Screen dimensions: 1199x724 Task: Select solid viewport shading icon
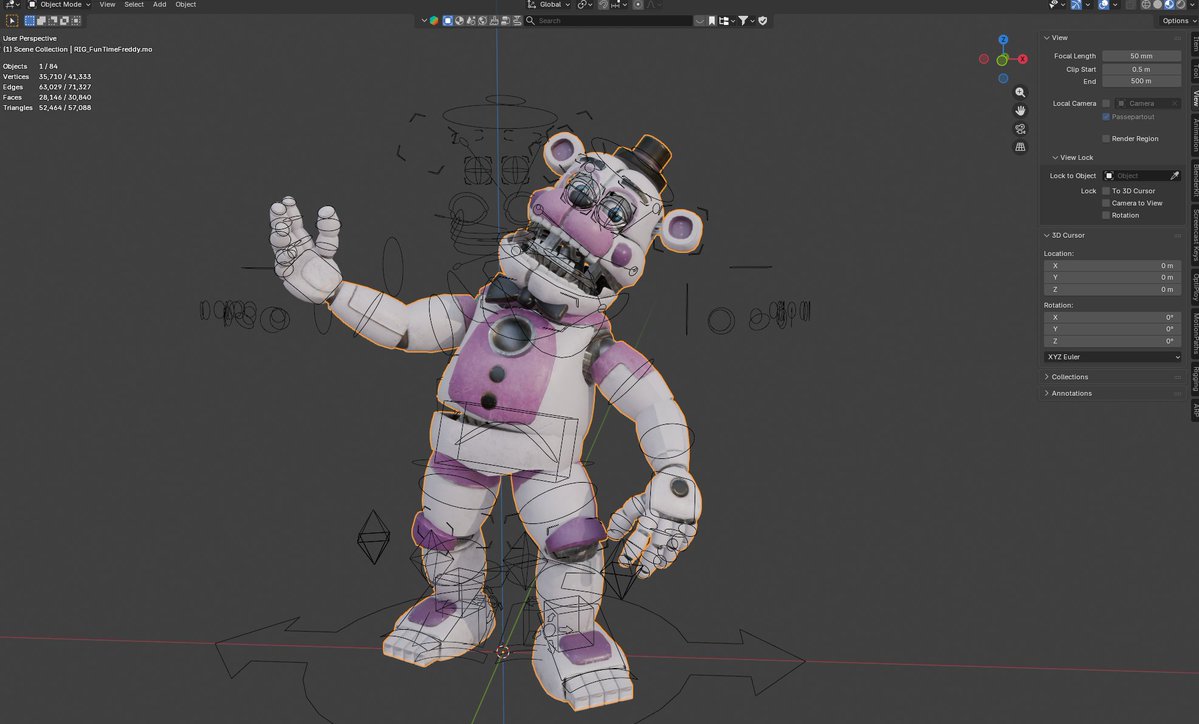(x=1158, y=5)
